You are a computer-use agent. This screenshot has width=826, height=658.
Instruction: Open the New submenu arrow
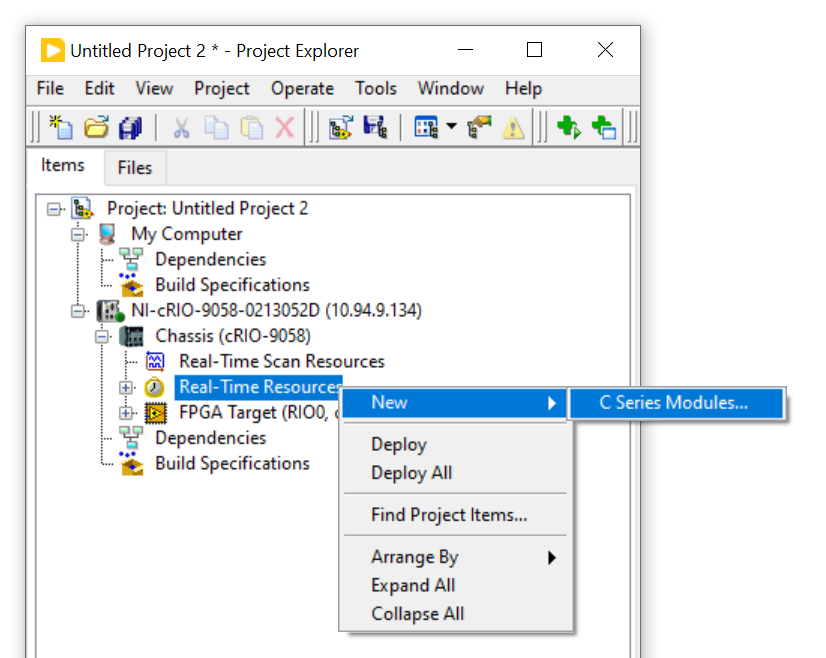552,404
